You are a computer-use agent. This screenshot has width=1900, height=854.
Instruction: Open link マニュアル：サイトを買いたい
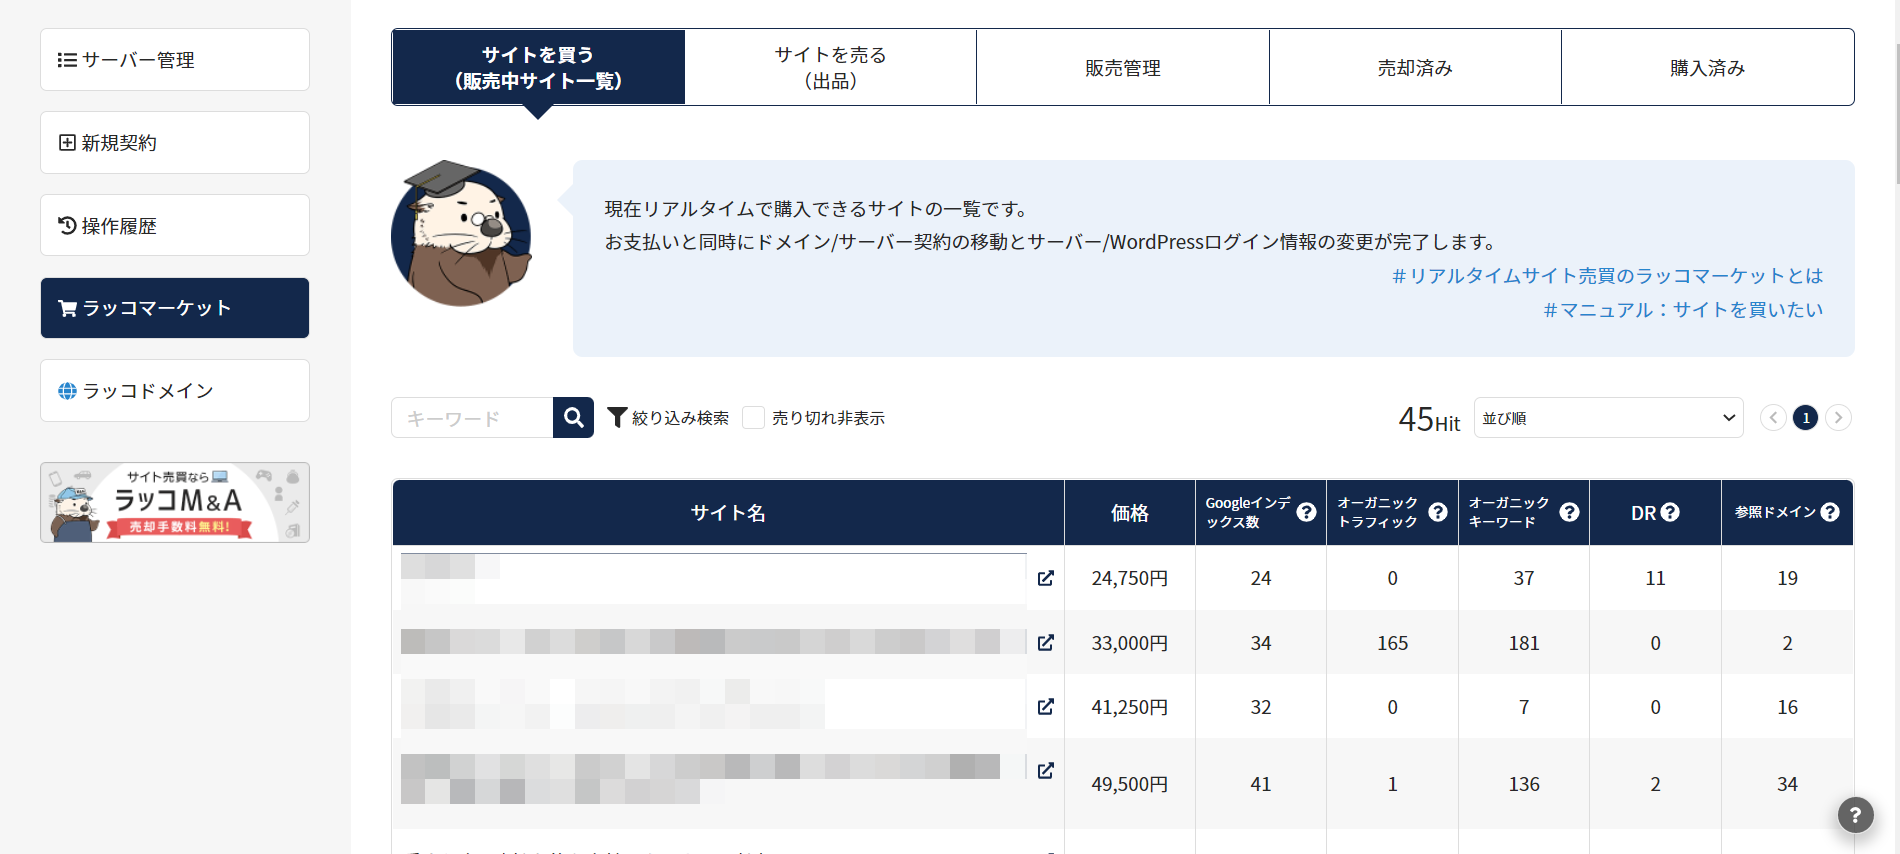pos(1683,310)
